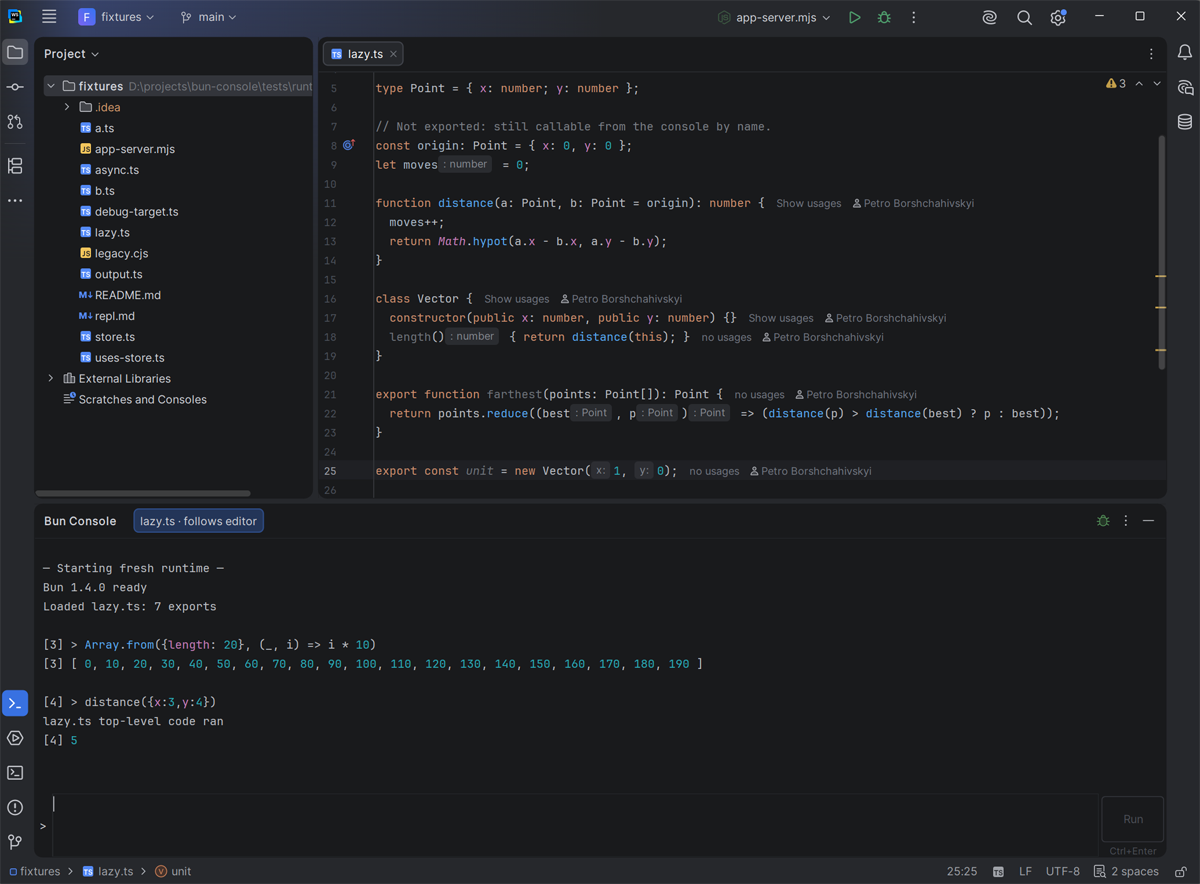Collapse the fixtures root folder
This screenshot has height=884, width=1200.
(51, 86)
